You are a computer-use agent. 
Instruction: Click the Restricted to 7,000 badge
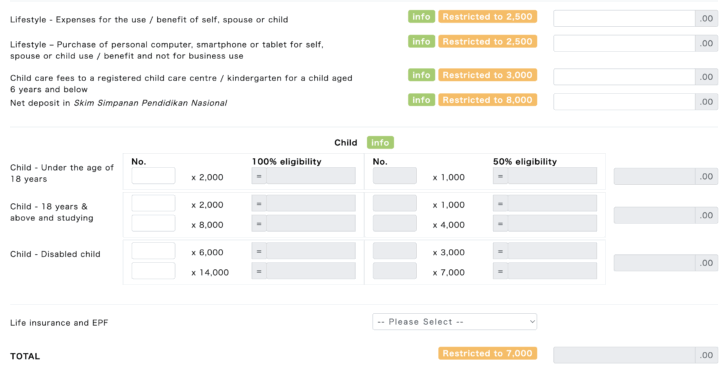coord(488,353)
